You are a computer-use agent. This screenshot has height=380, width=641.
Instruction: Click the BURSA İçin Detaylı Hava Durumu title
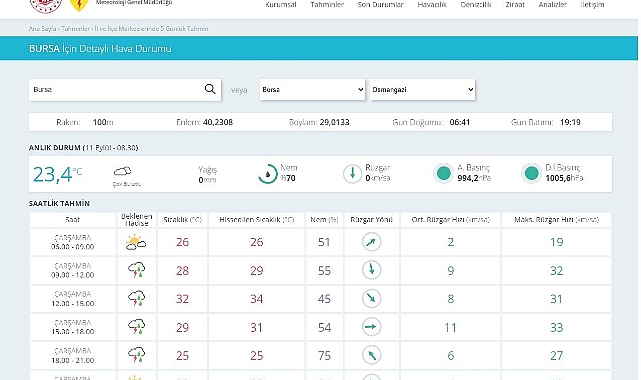100,49
